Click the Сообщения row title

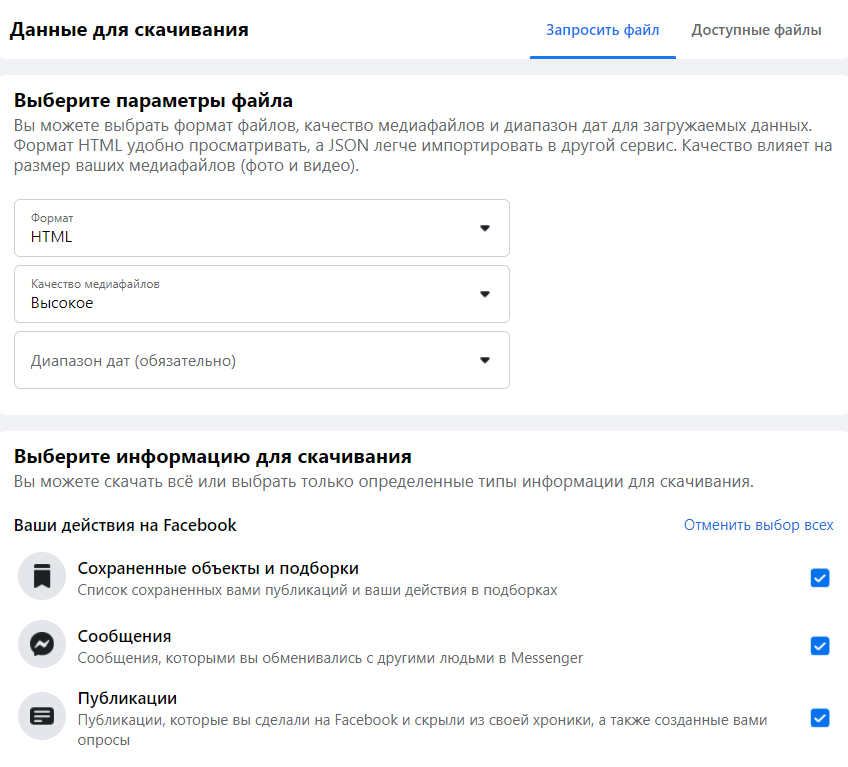point(124,636)
